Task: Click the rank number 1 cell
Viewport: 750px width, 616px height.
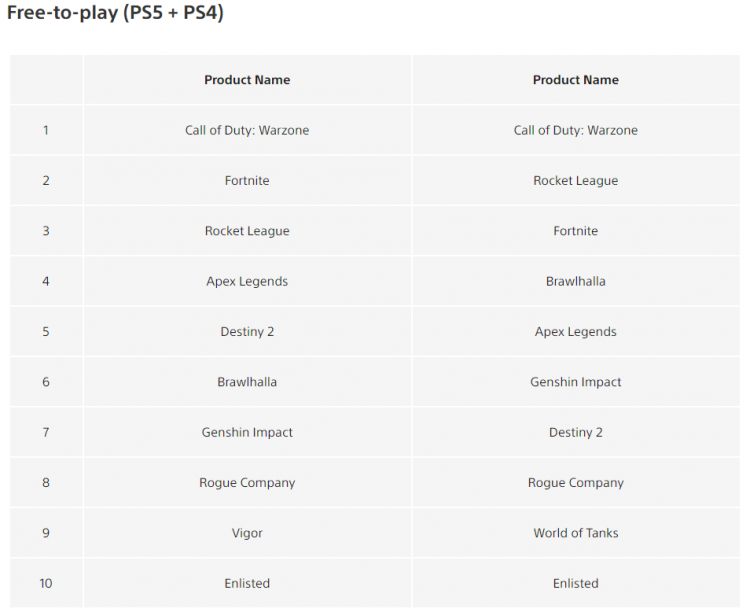Action: (x=46, y=130)
